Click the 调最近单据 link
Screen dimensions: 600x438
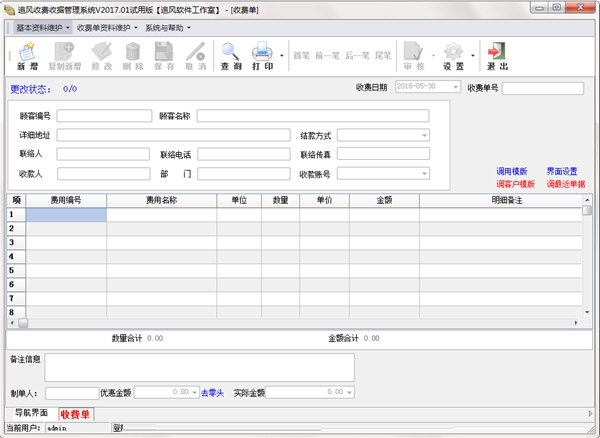[565, 184]
